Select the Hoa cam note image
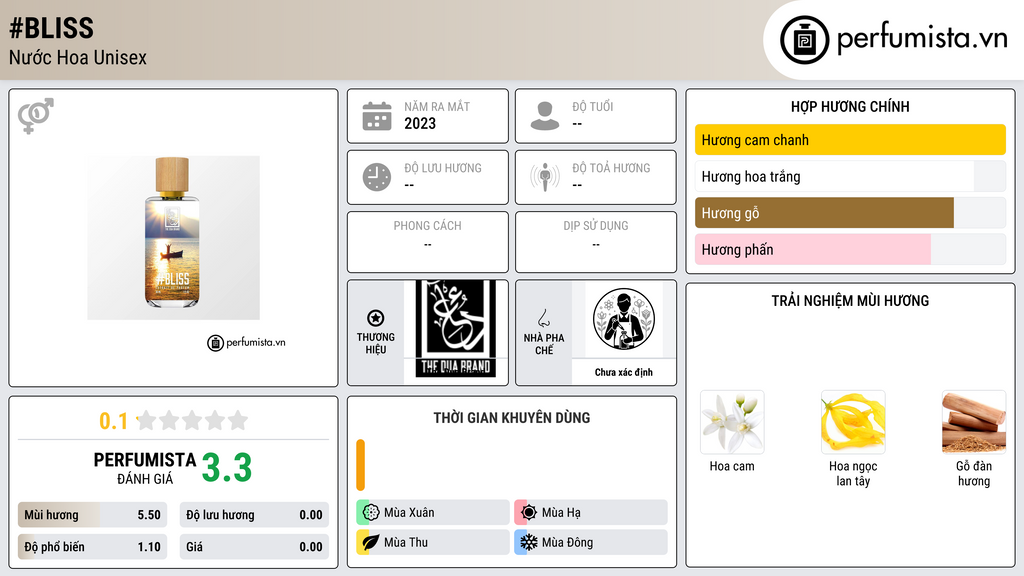The height and width of the screenshot is (576, 1024). click(x=732, y=423)
